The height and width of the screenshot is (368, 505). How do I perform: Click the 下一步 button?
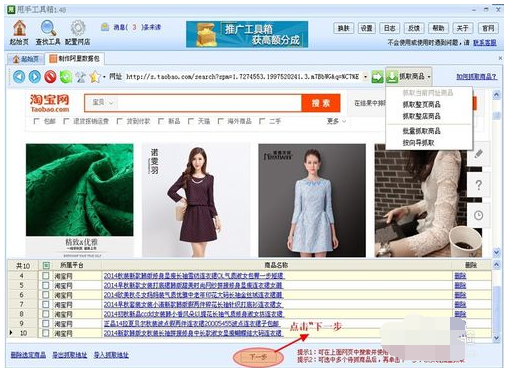pos(258,357)
